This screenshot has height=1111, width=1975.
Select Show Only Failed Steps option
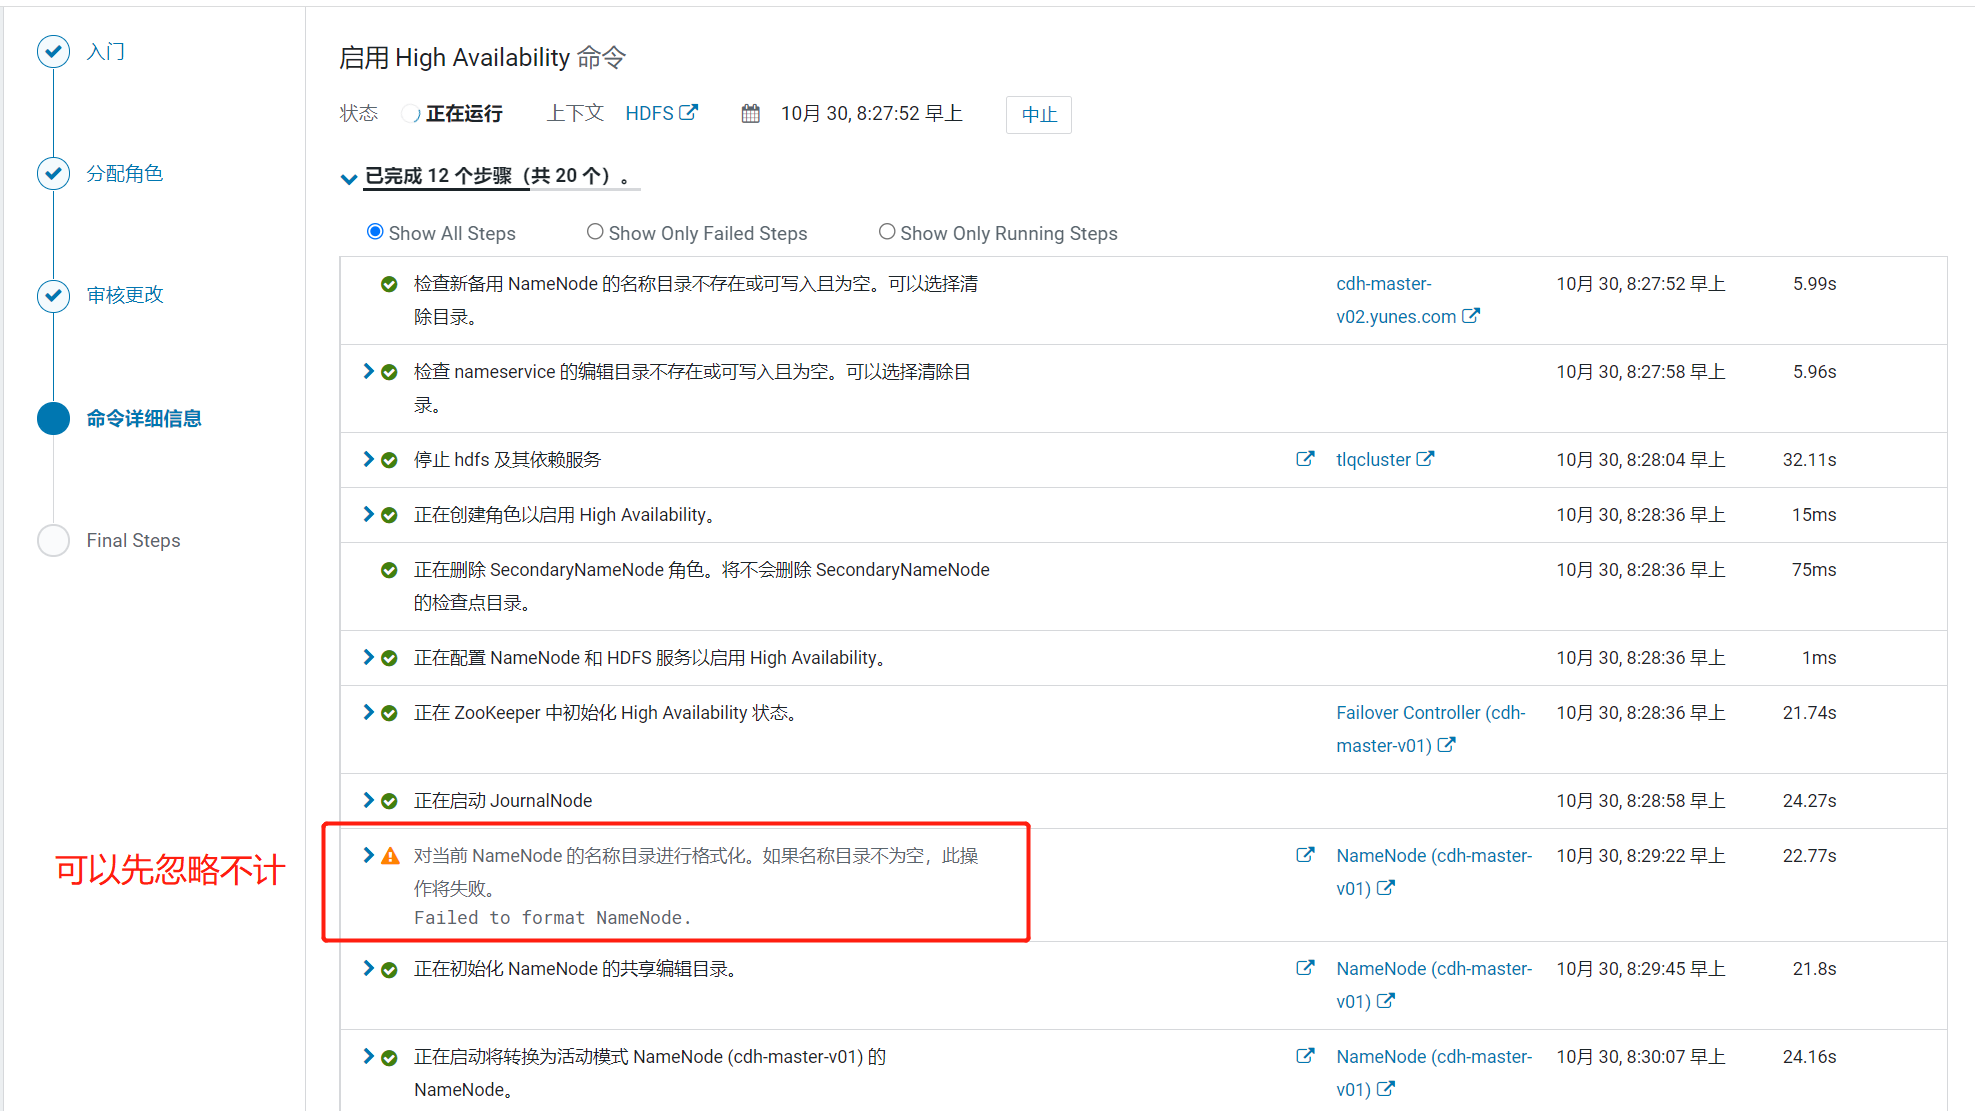pyautogui.click(x=595, y=232)
